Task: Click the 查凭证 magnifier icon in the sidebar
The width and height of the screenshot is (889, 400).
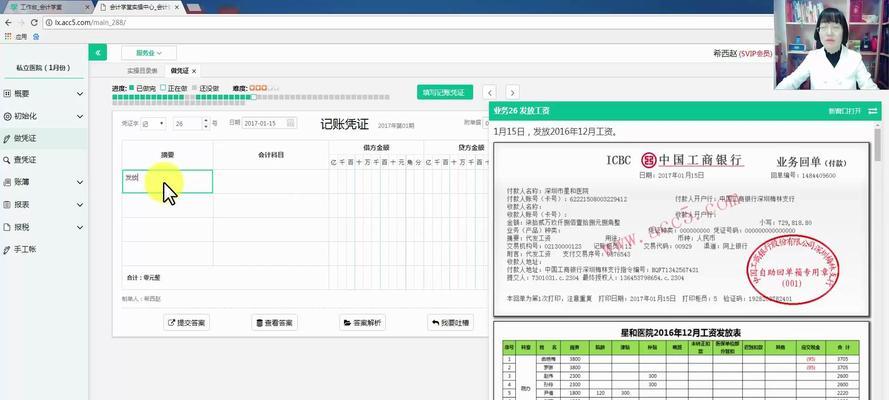Action: (x=8, y=160)
